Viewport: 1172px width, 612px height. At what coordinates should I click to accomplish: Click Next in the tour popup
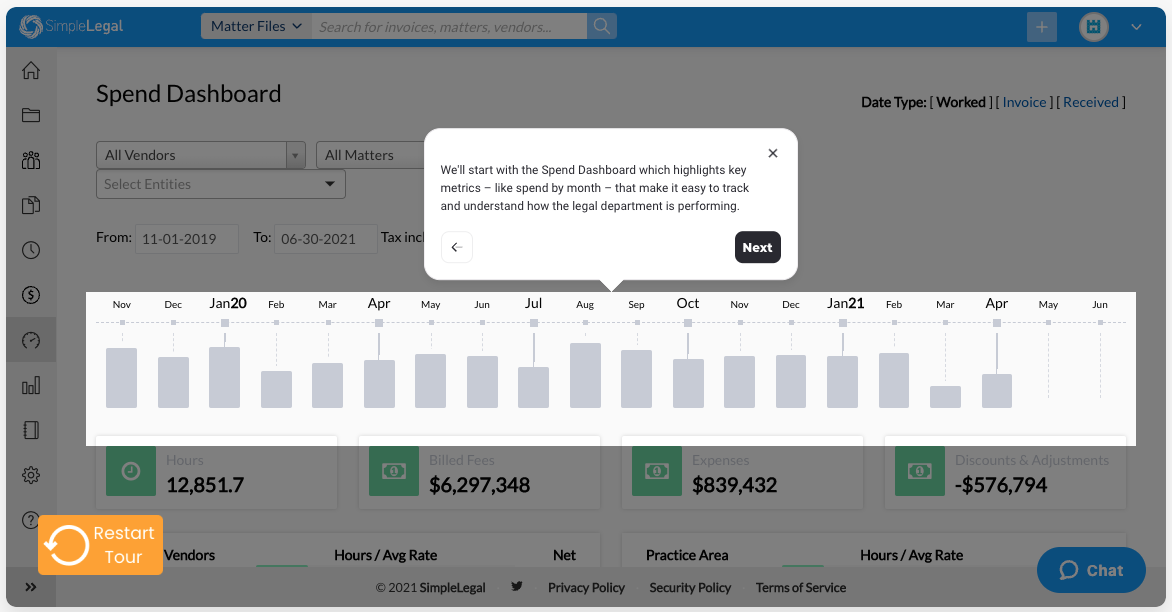coord(757,247)
